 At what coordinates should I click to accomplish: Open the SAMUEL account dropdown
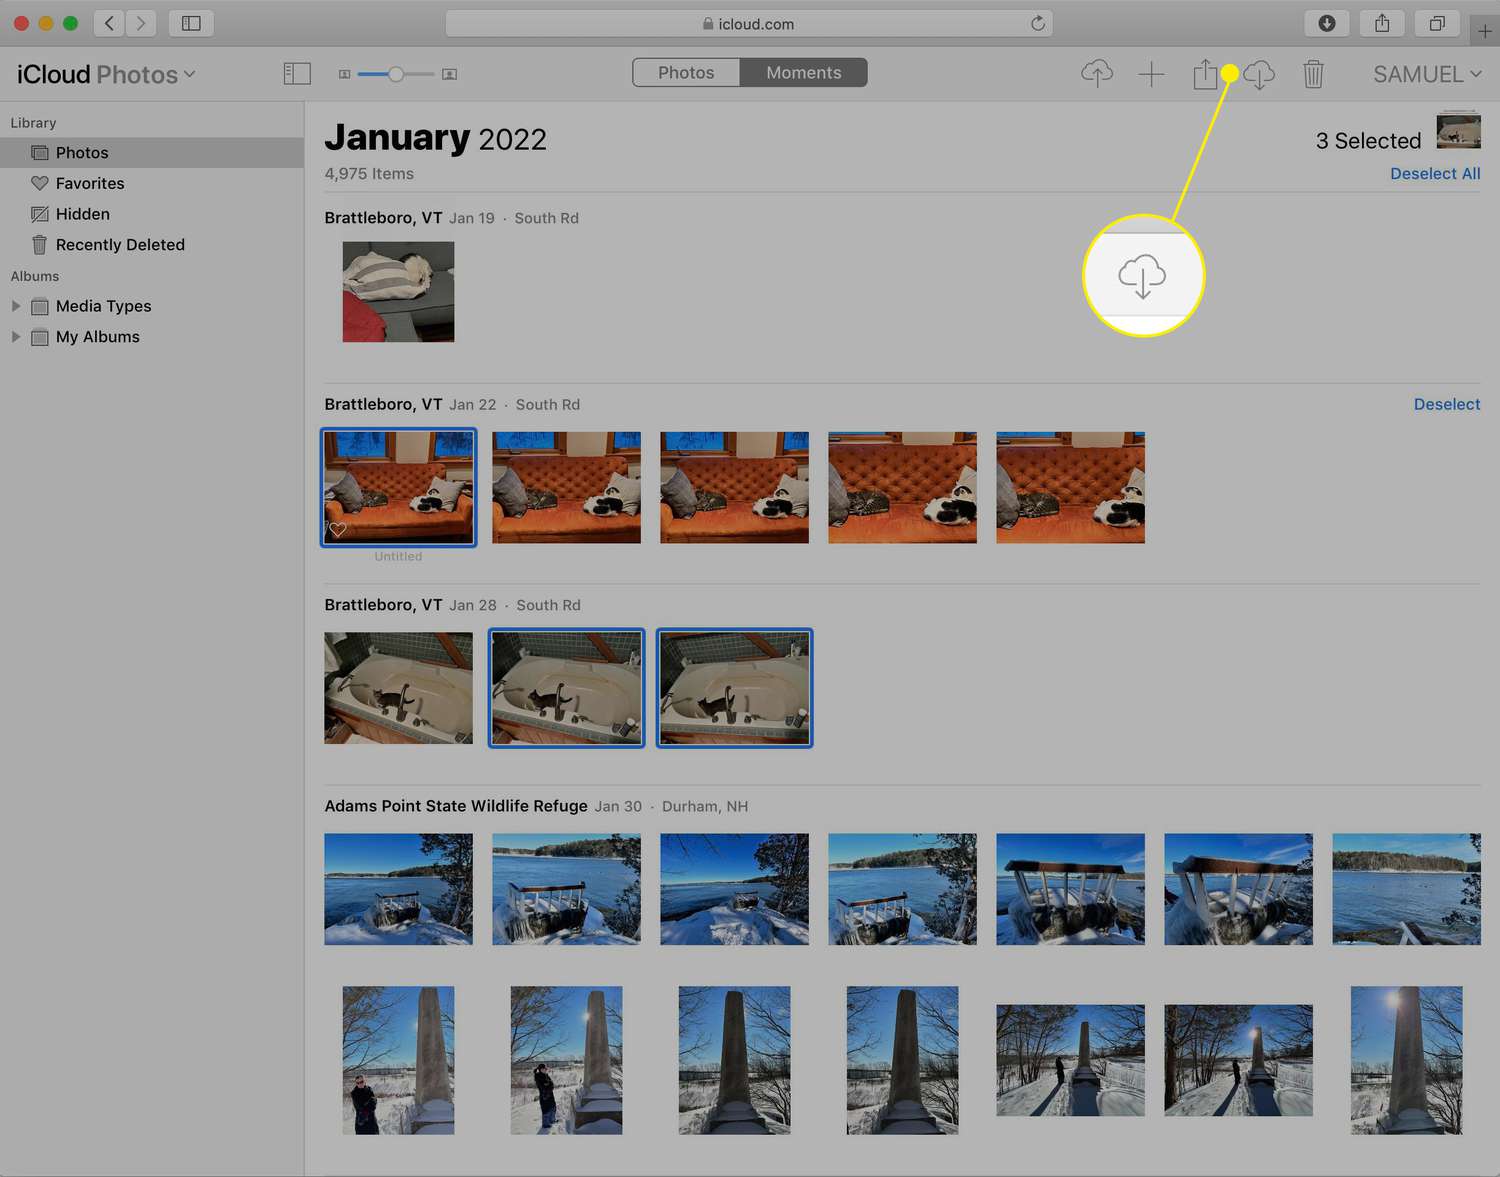tap(1427, 74)
